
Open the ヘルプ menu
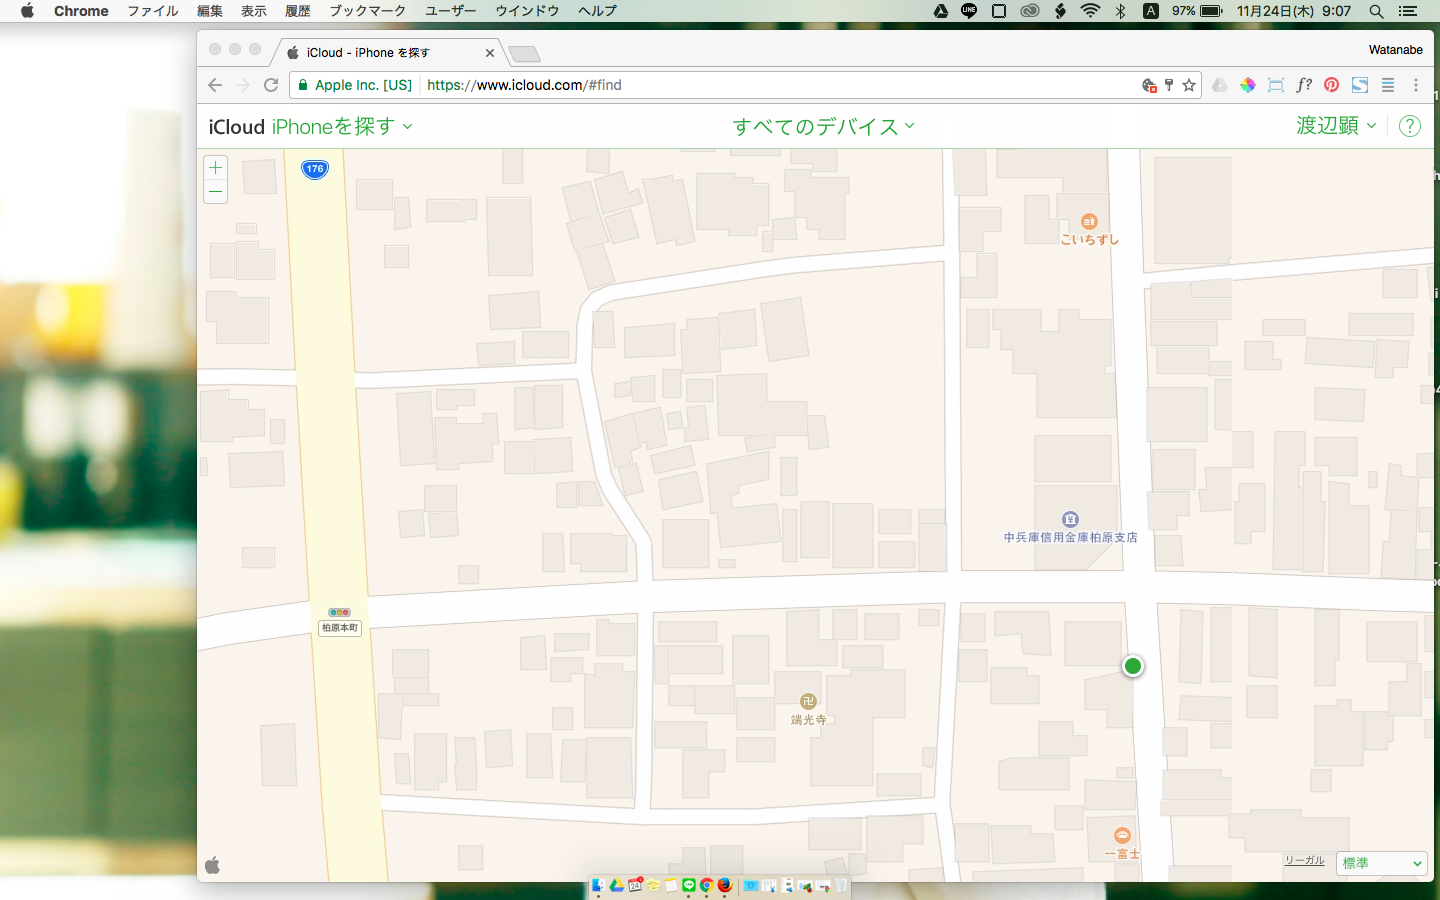[597, 11]
